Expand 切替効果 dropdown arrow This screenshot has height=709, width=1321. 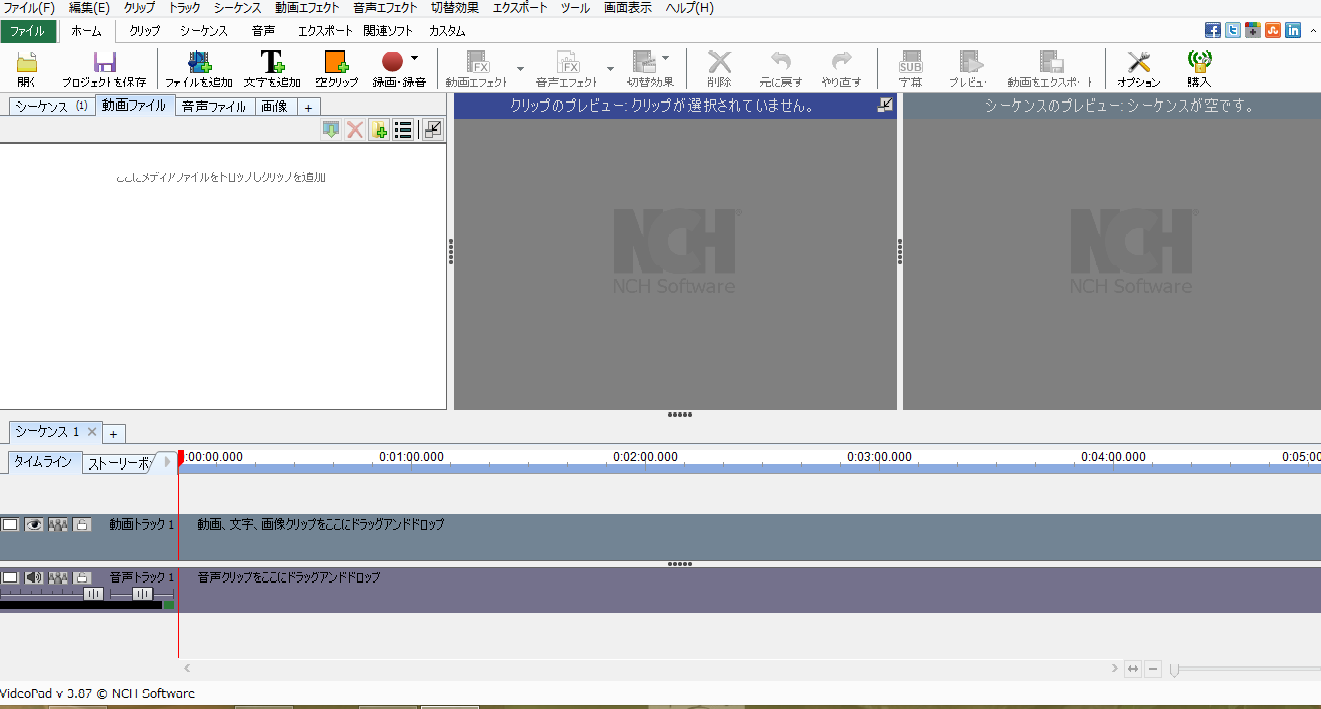665,58
